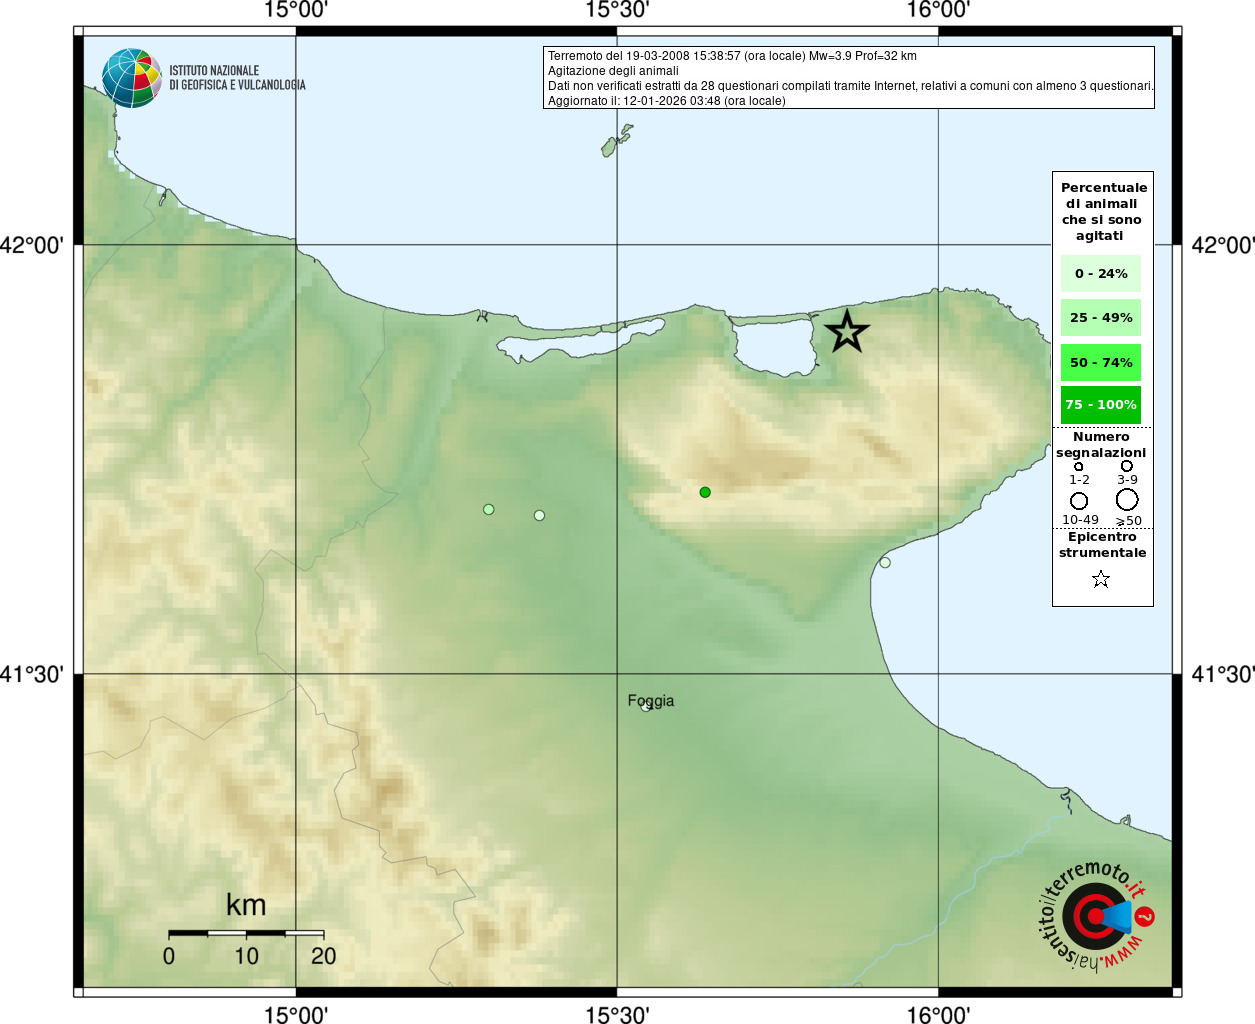Viewport: 1255px width, 1024px height.
Task: Click the bottom 16°00' longitude label
Action: (938, 1014)
